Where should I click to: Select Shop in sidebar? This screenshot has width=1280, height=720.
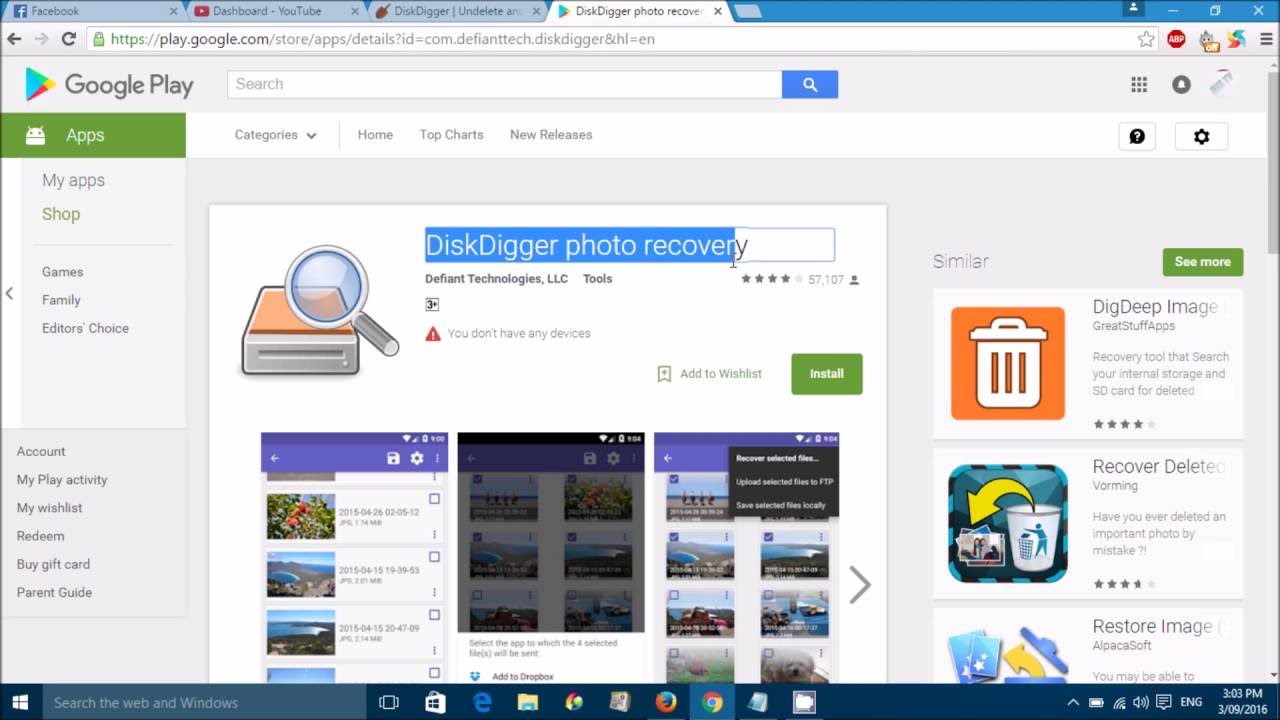[61, 214]
